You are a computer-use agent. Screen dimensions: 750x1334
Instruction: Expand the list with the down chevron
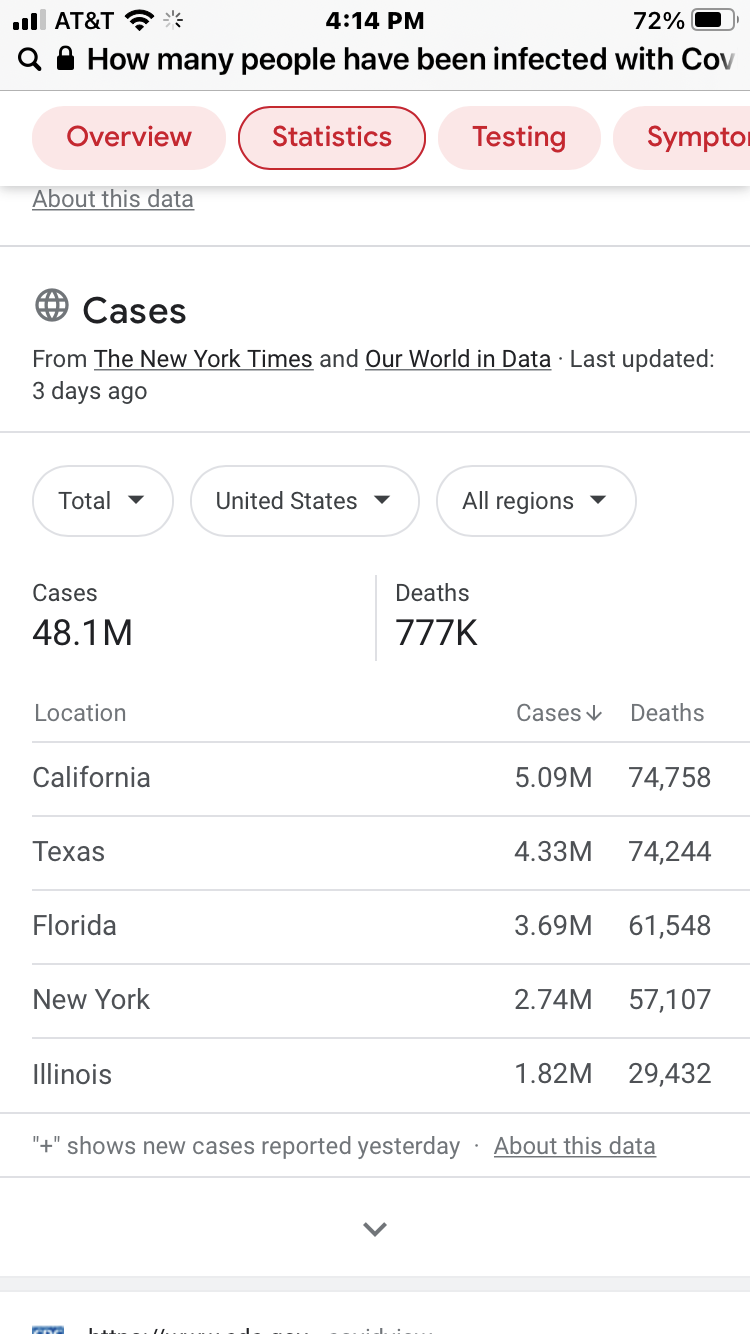(375, 1229)
